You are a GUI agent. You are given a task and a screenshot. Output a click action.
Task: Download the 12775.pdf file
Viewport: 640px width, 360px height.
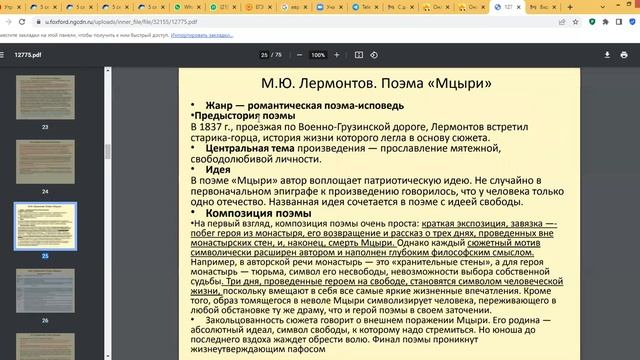point(607,55)
